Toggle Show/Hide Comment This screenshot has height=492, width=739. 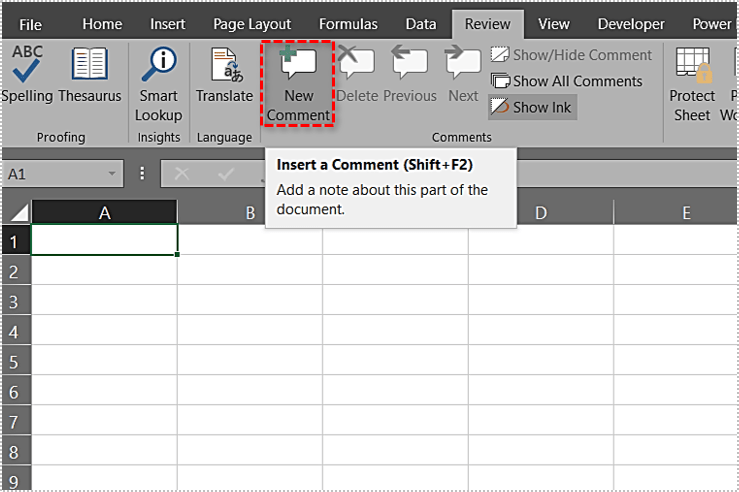(571, 55)
